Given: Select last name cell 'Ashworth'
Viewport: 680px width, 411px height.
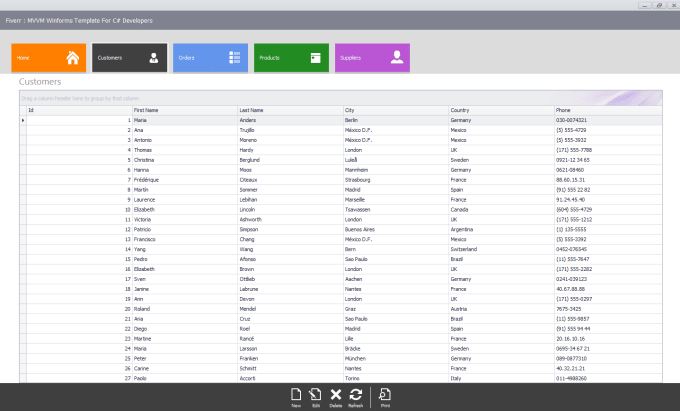Looking at the screenshot, I should [291, 219].
